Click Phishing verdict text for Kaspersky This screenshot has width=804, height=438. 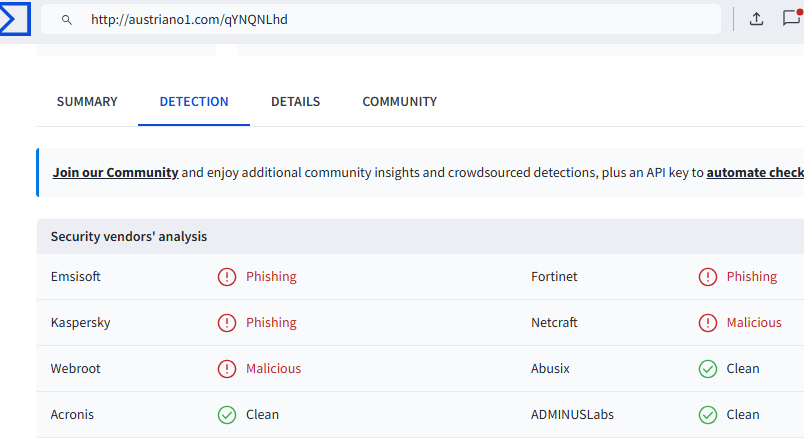pyautogui.click(x=271, y=323)
